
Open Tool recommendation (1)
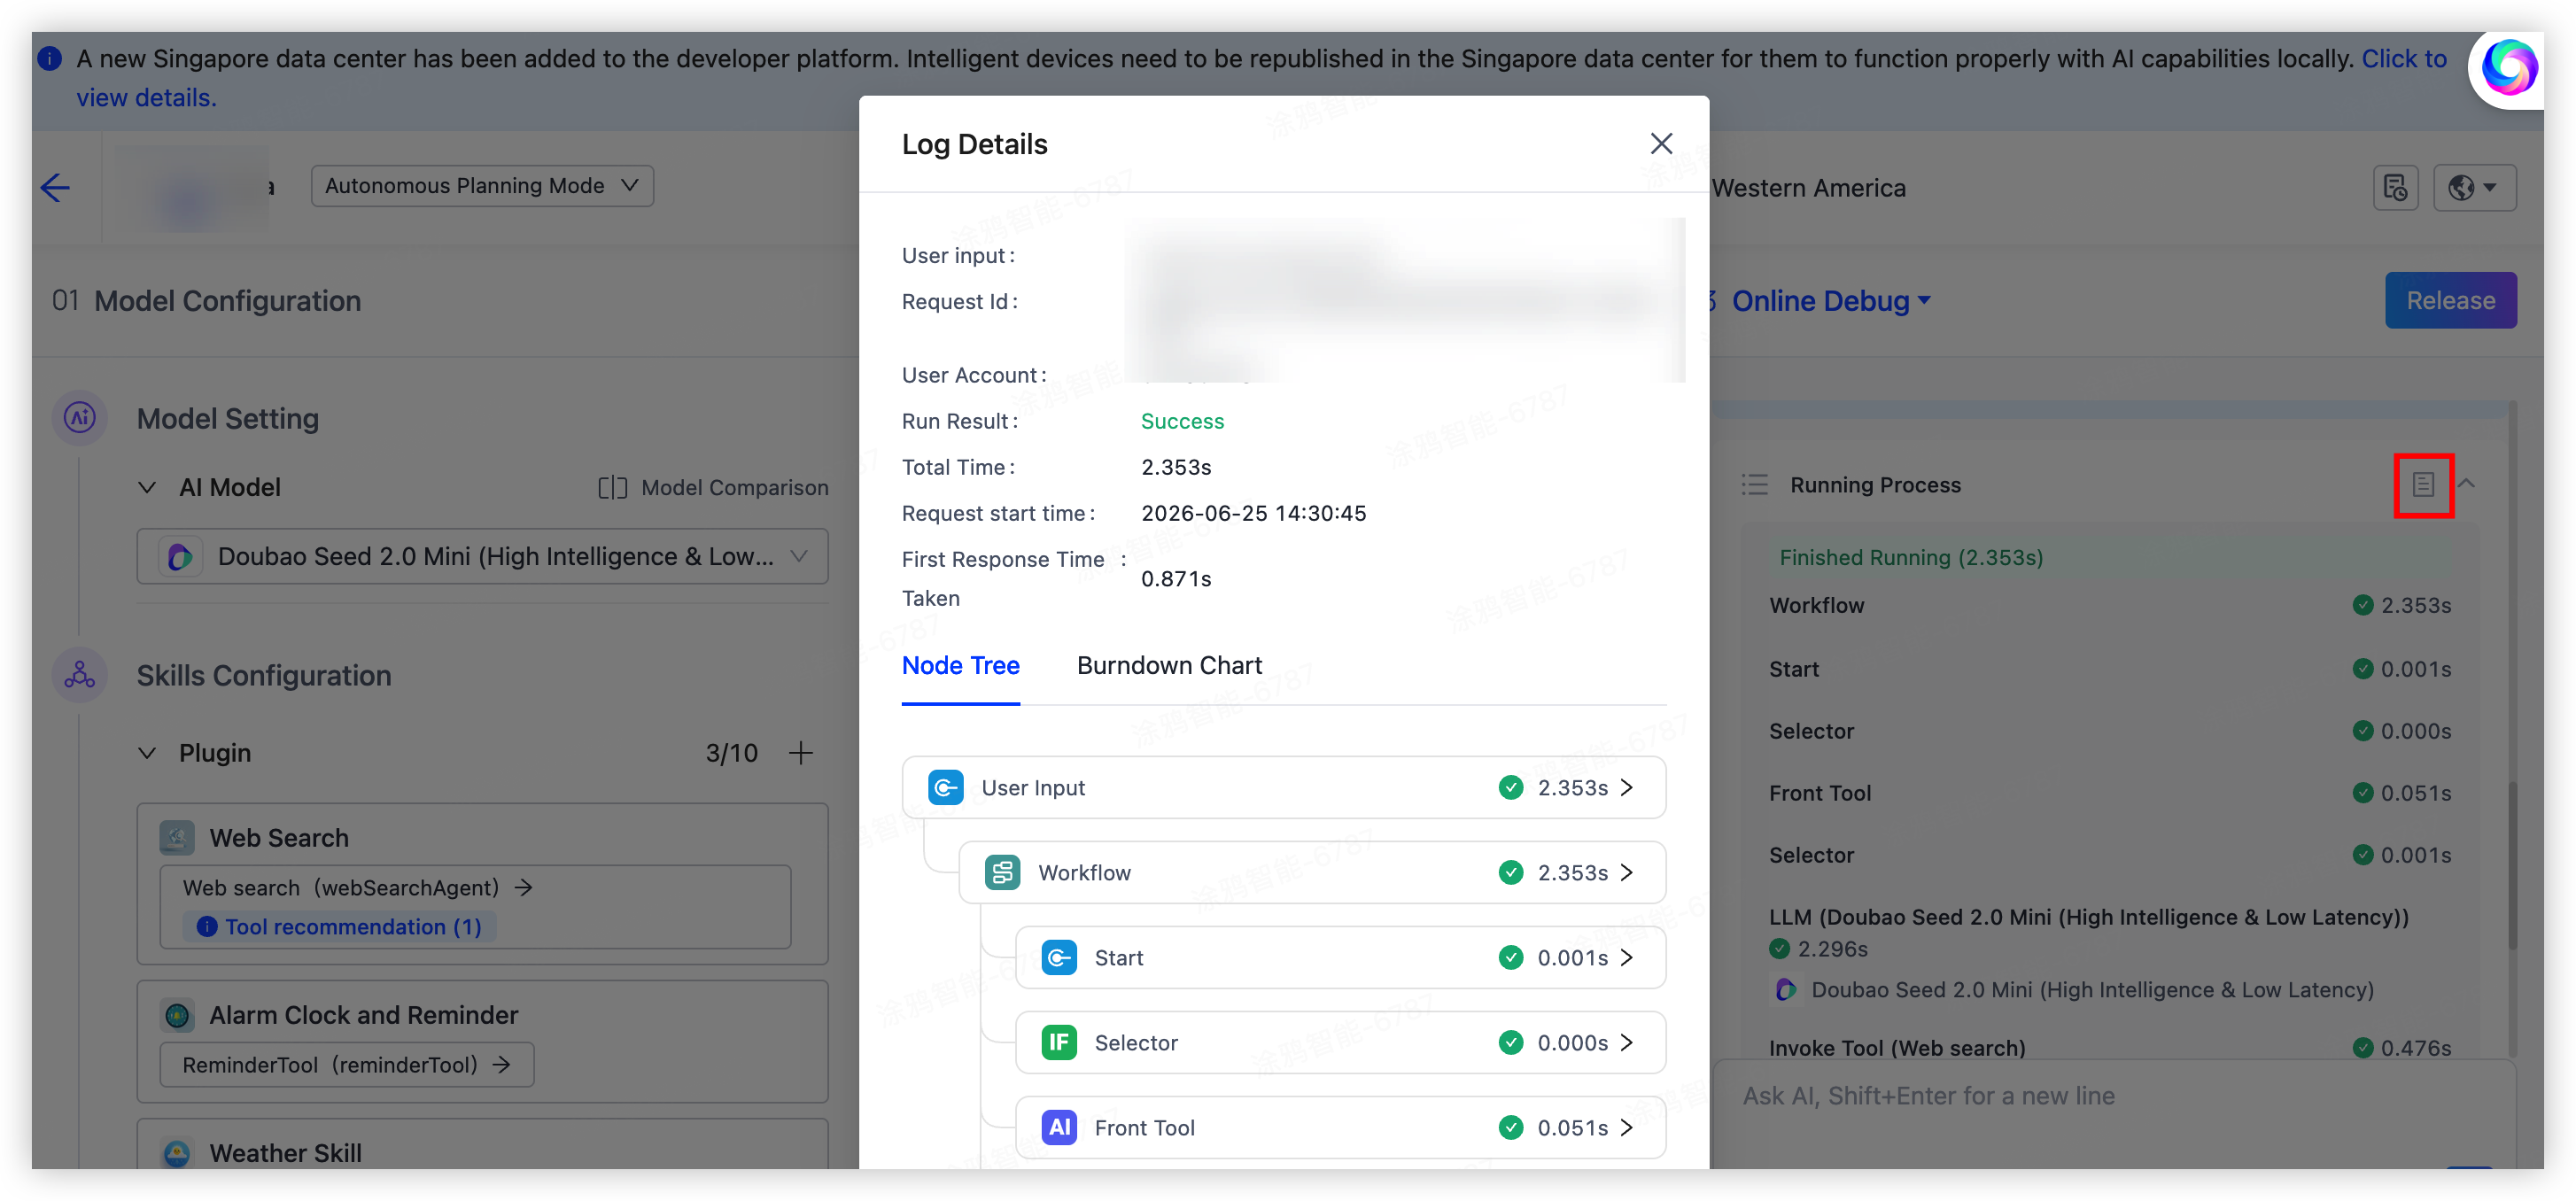[x=339, y=926]
